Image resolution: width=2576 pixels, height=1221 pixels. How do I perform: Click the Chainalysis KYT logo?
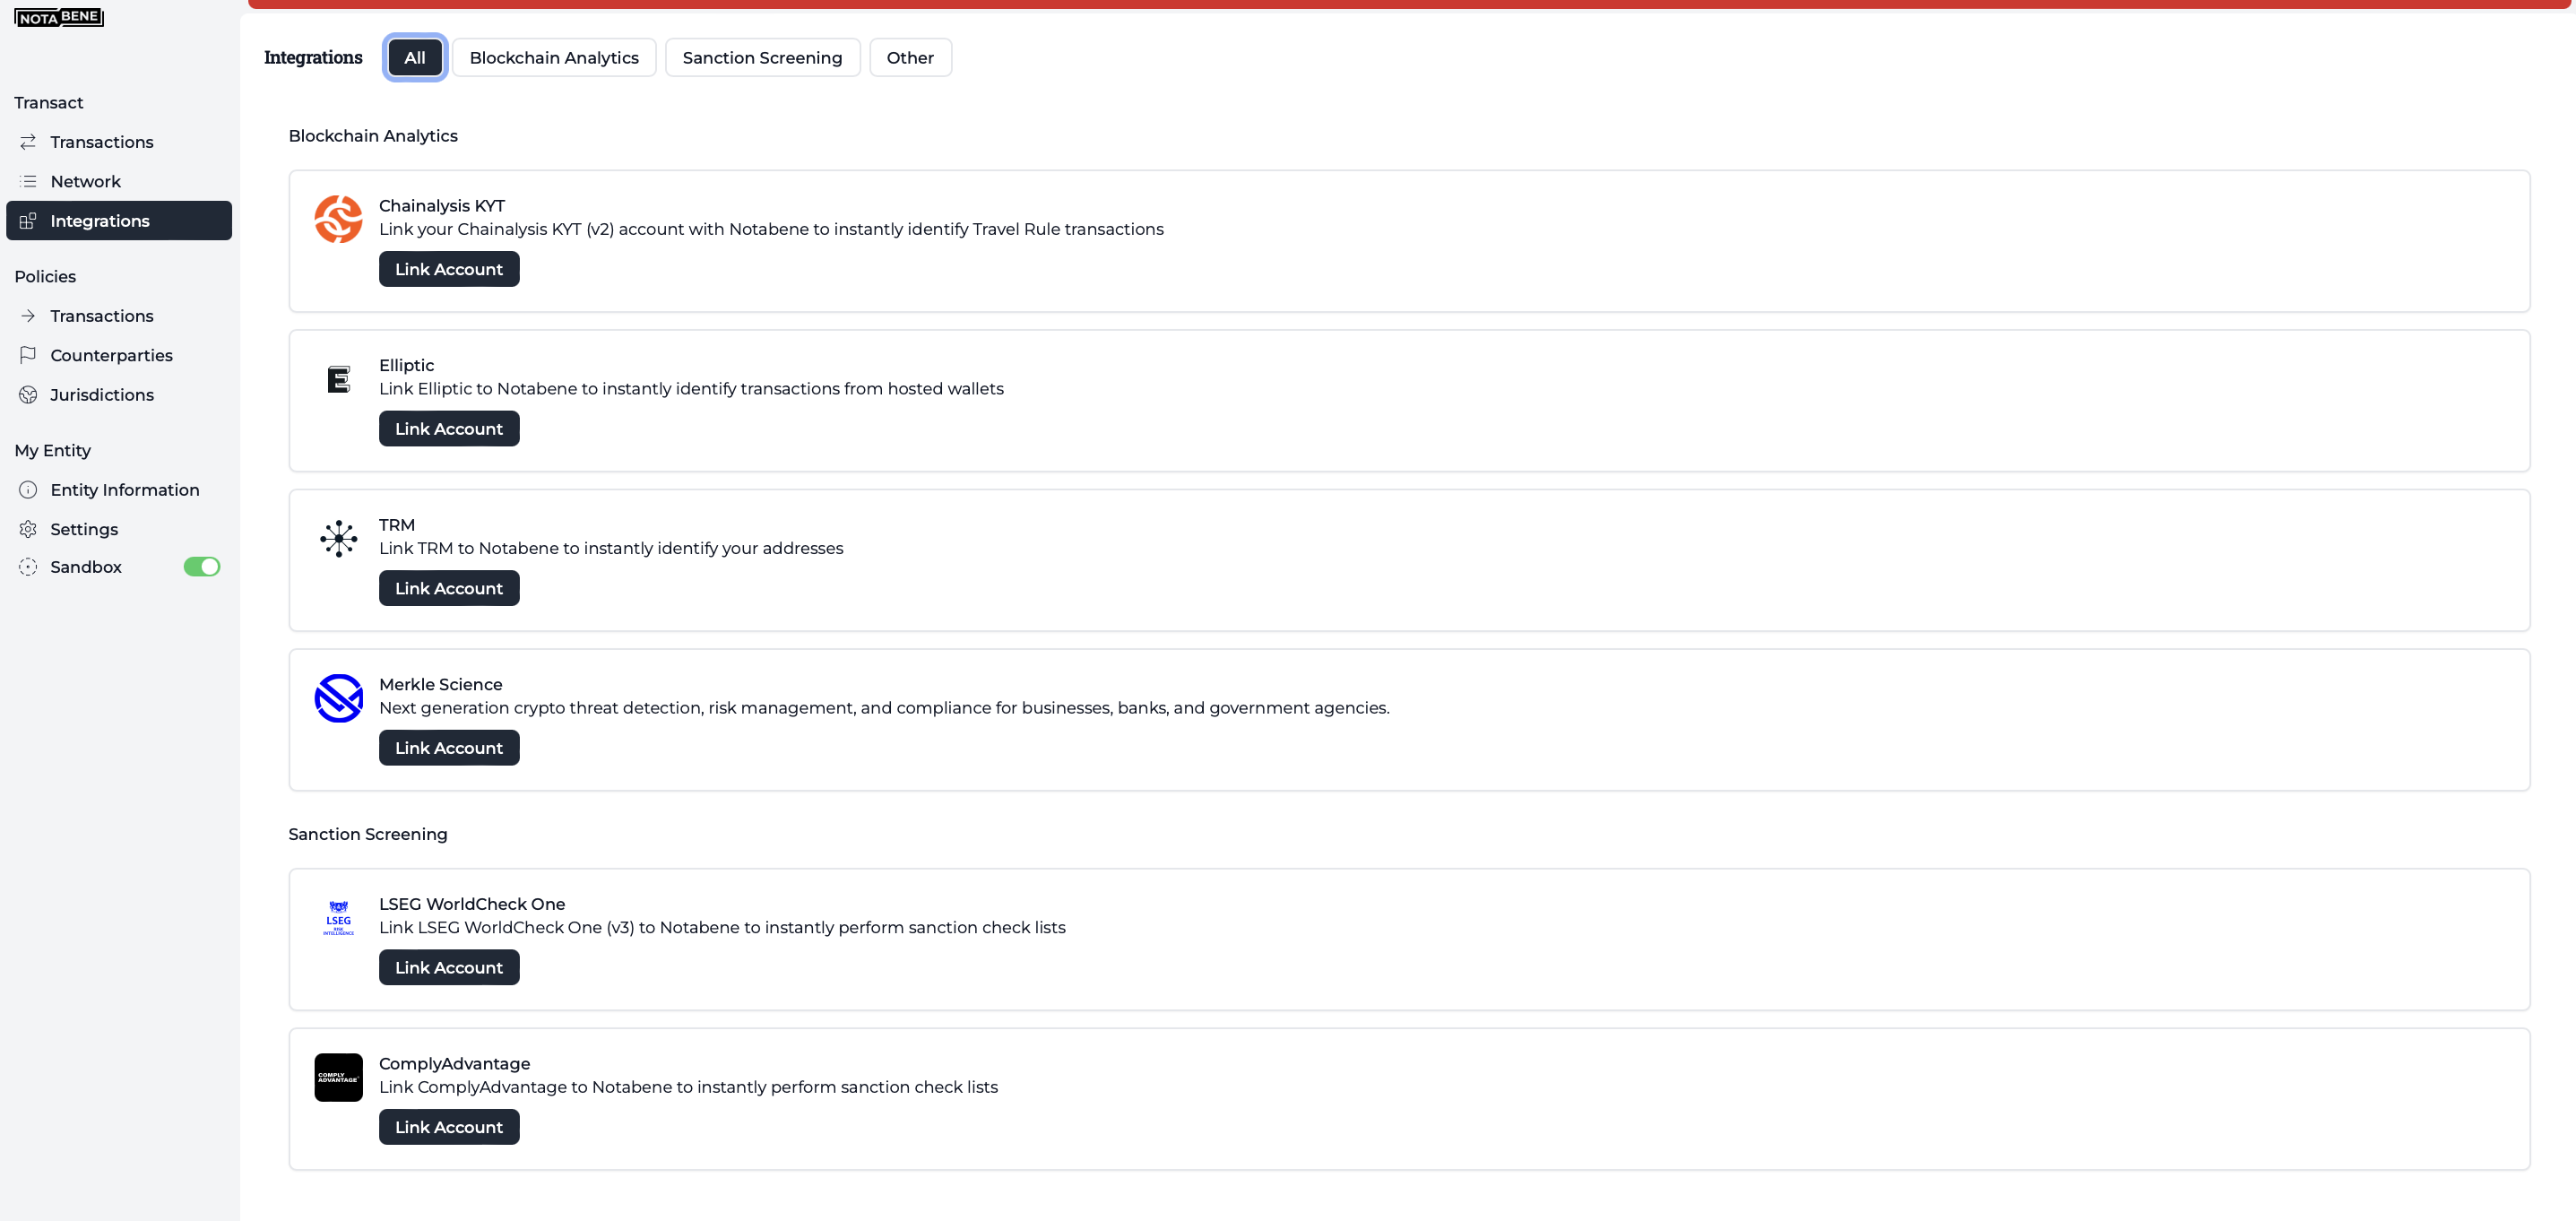(339, 219)
